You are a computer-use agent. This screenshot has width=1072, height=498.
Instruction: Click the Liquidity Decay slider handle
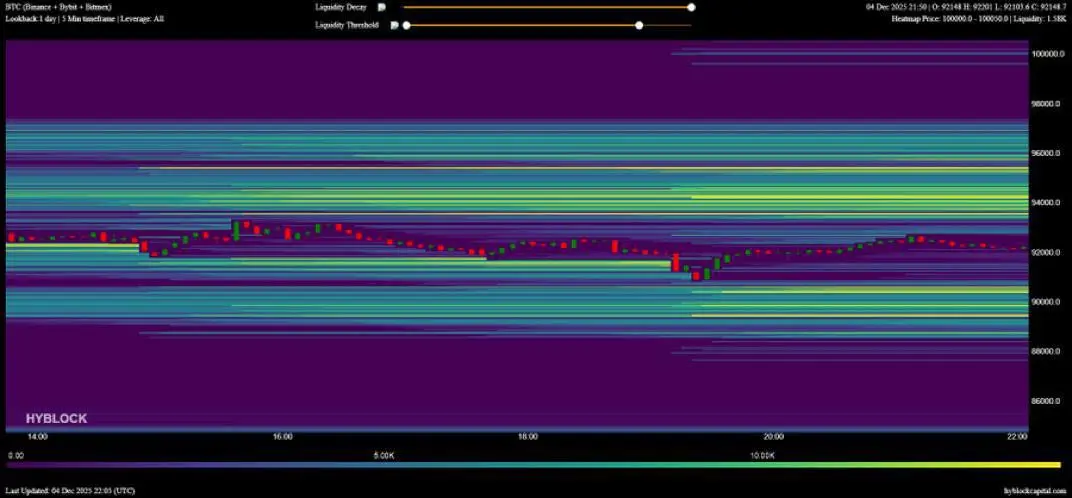click(x=691, y=7)
